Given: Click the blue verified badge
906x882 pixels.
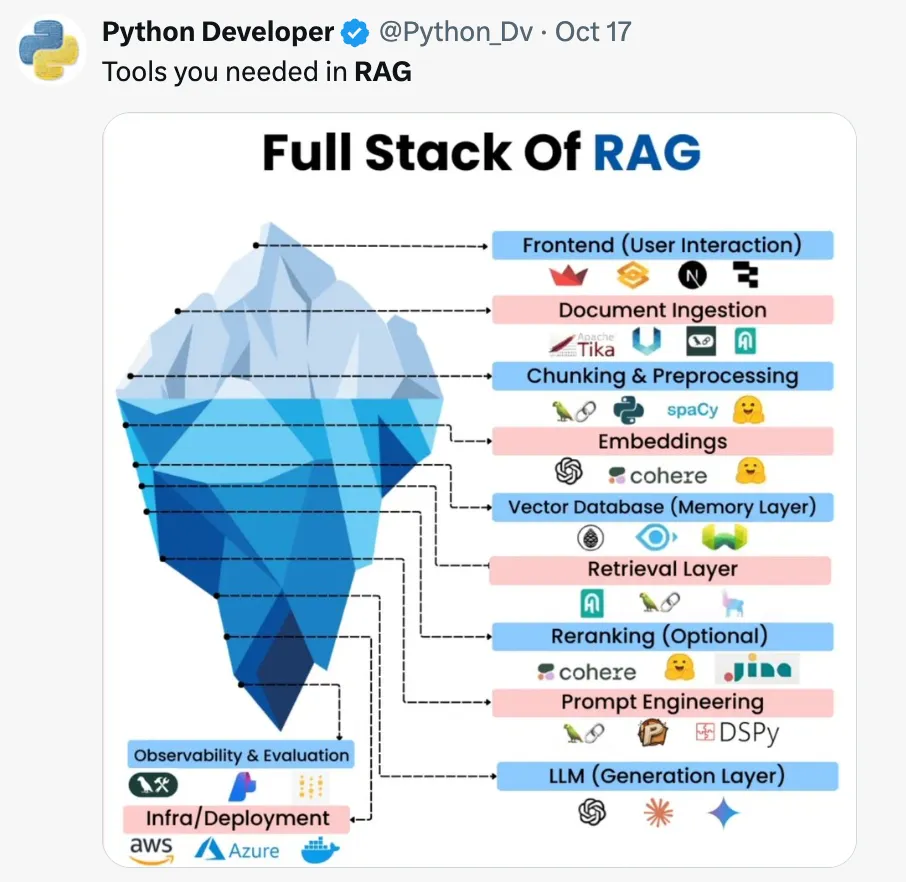Looking at the screenshot, I should pos(355,32).
